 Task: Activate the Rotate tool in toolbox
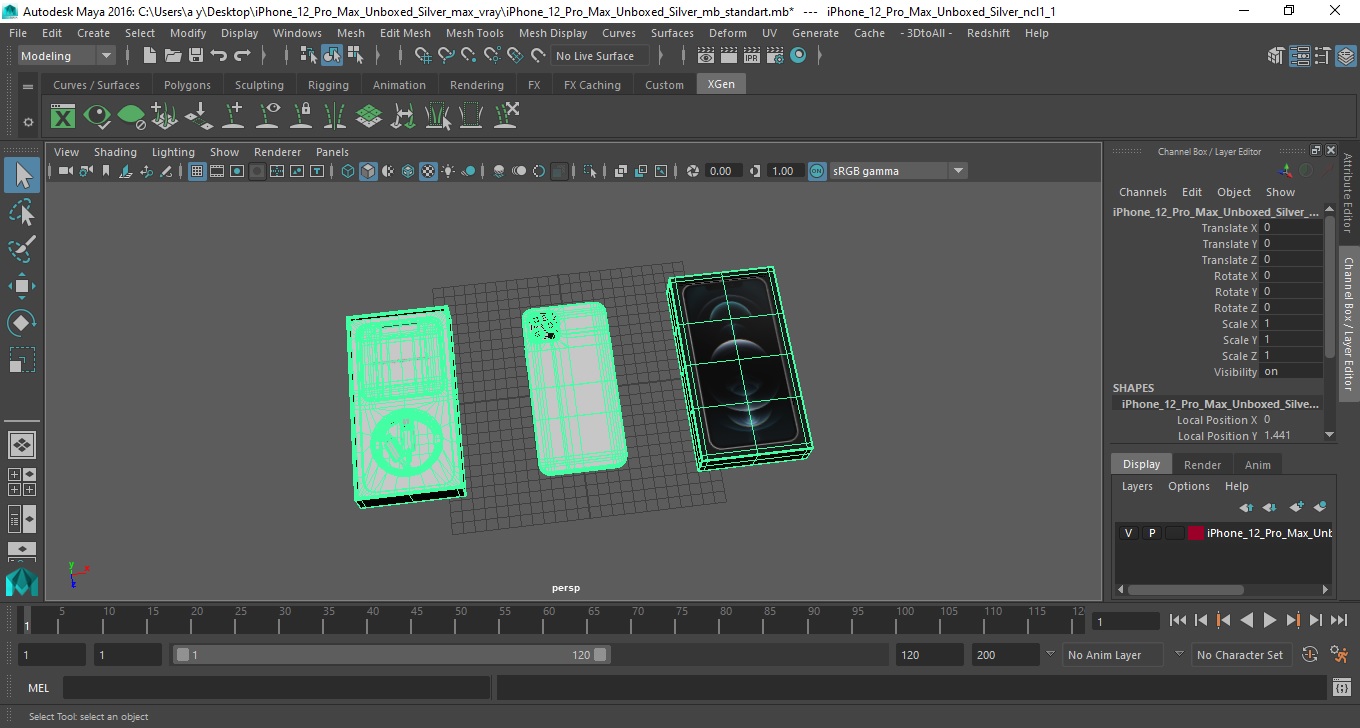pos(22,322)
